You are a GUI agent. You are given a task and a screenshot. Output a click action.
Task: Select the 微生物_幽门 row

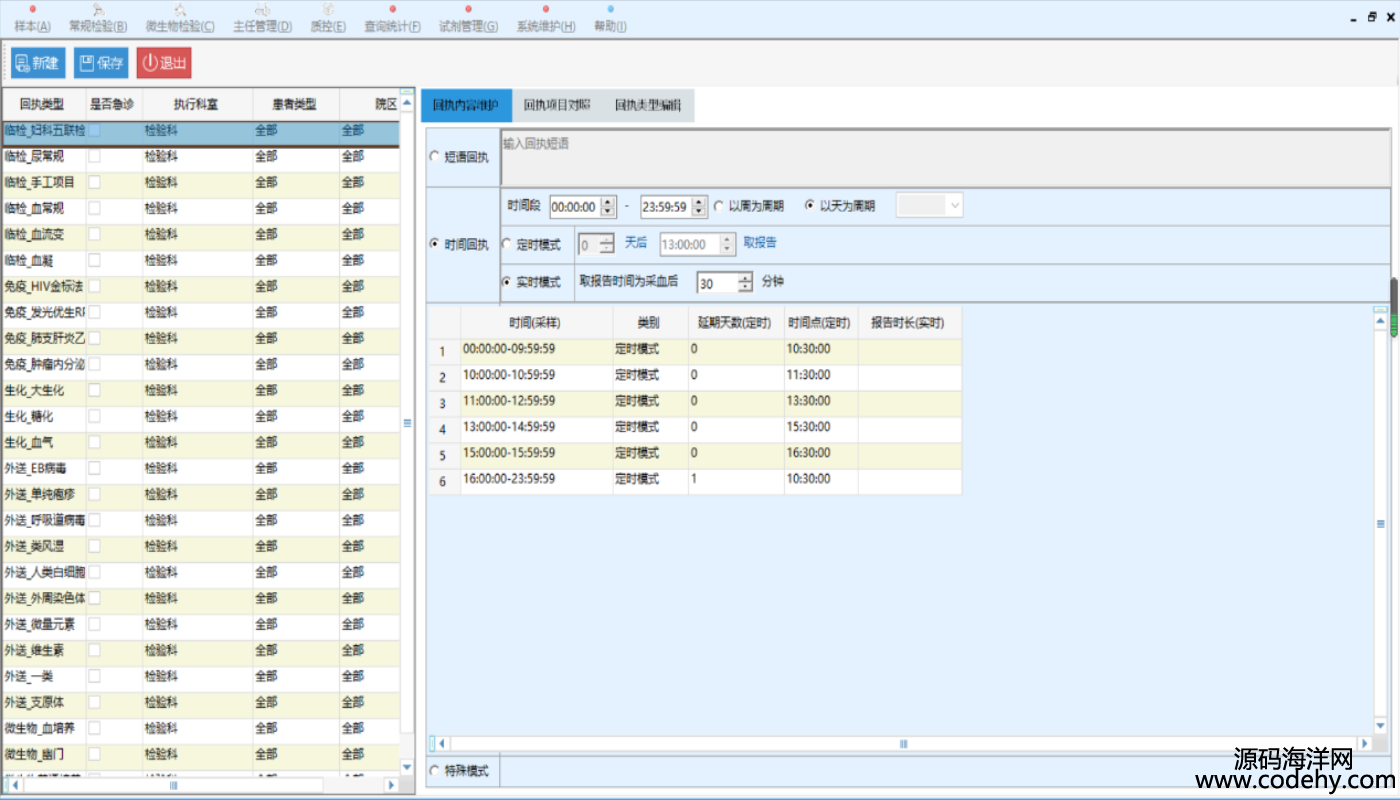(200, 755)
